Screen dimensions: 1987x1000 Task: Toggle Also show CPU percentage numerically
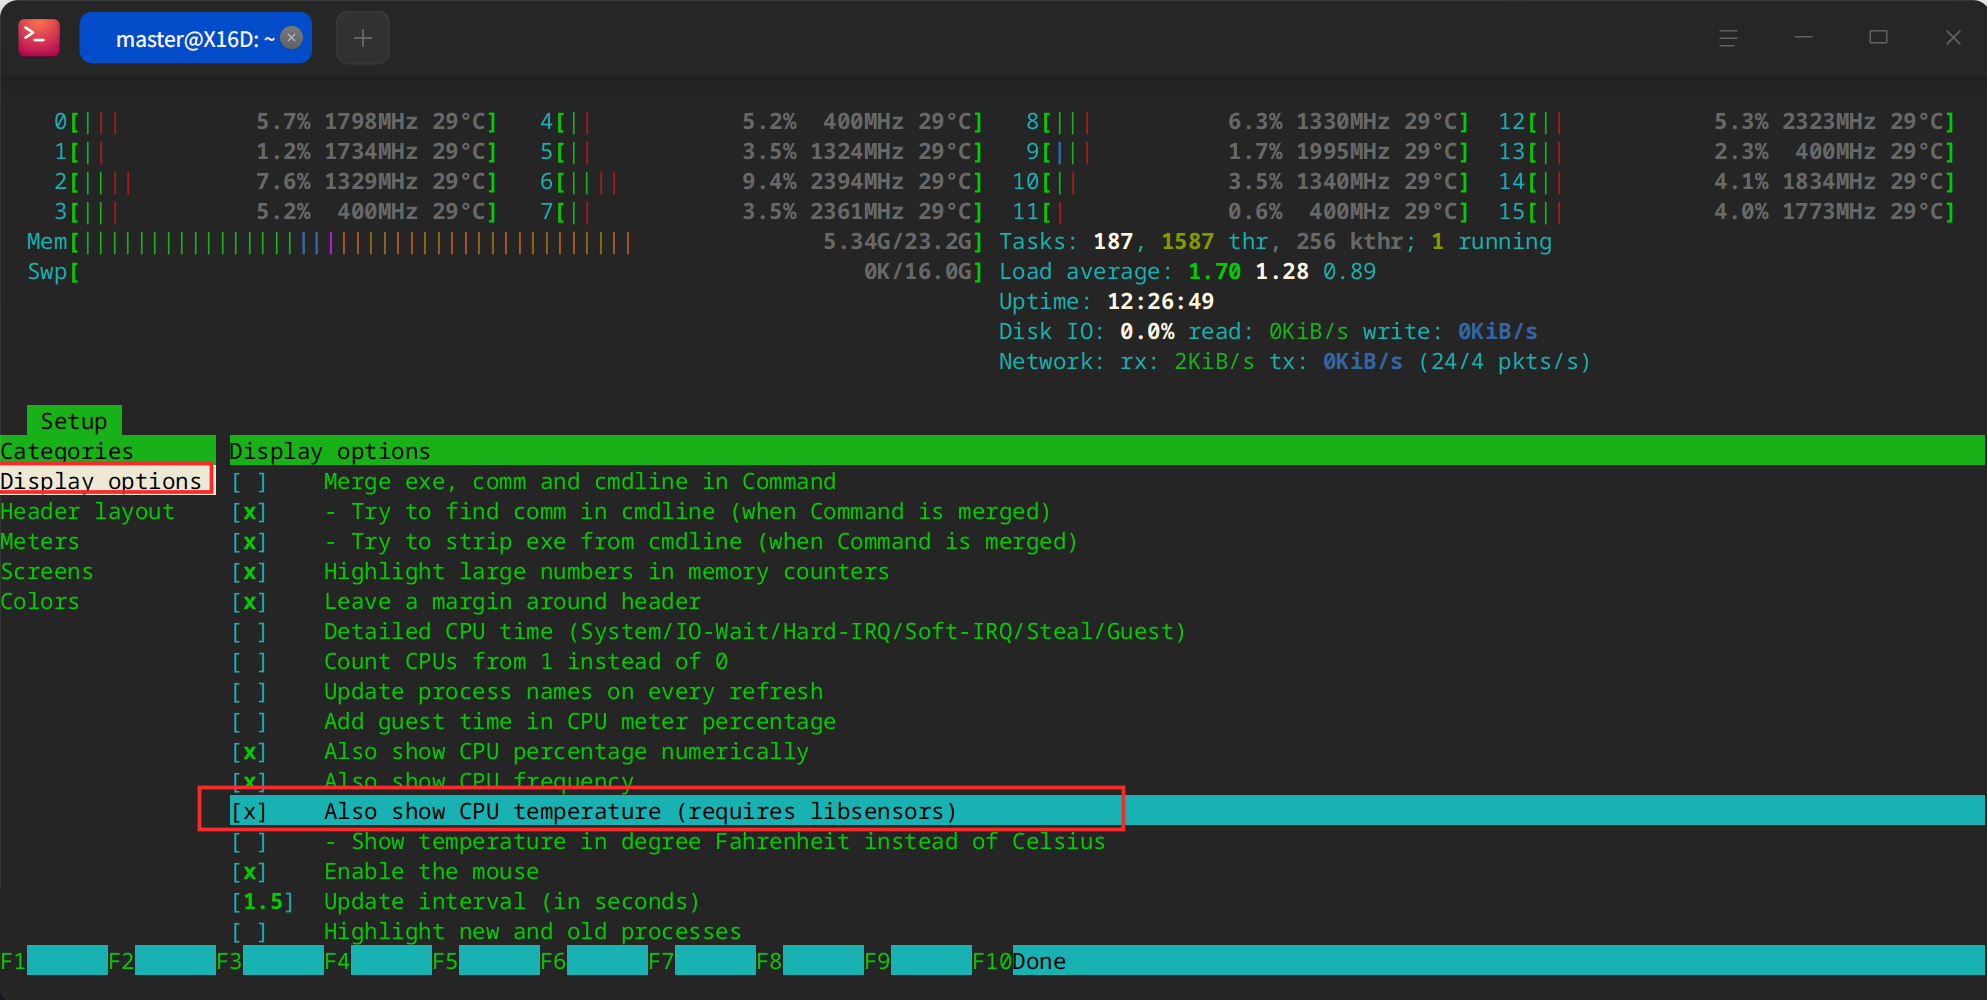tap(249, 752)
